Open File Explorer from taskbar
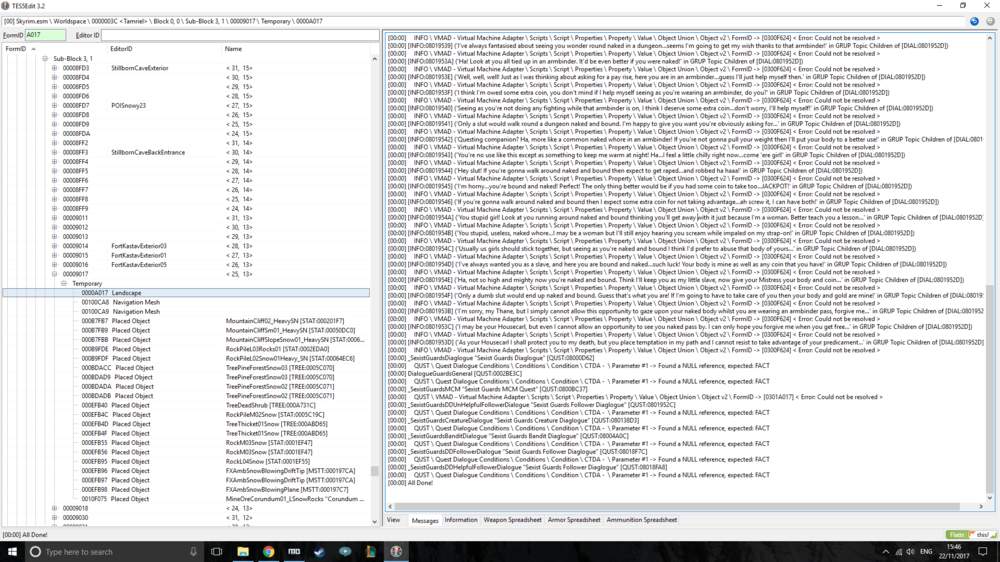Image resolution: width=1000 pixels, height=562 pixels. 242,551
